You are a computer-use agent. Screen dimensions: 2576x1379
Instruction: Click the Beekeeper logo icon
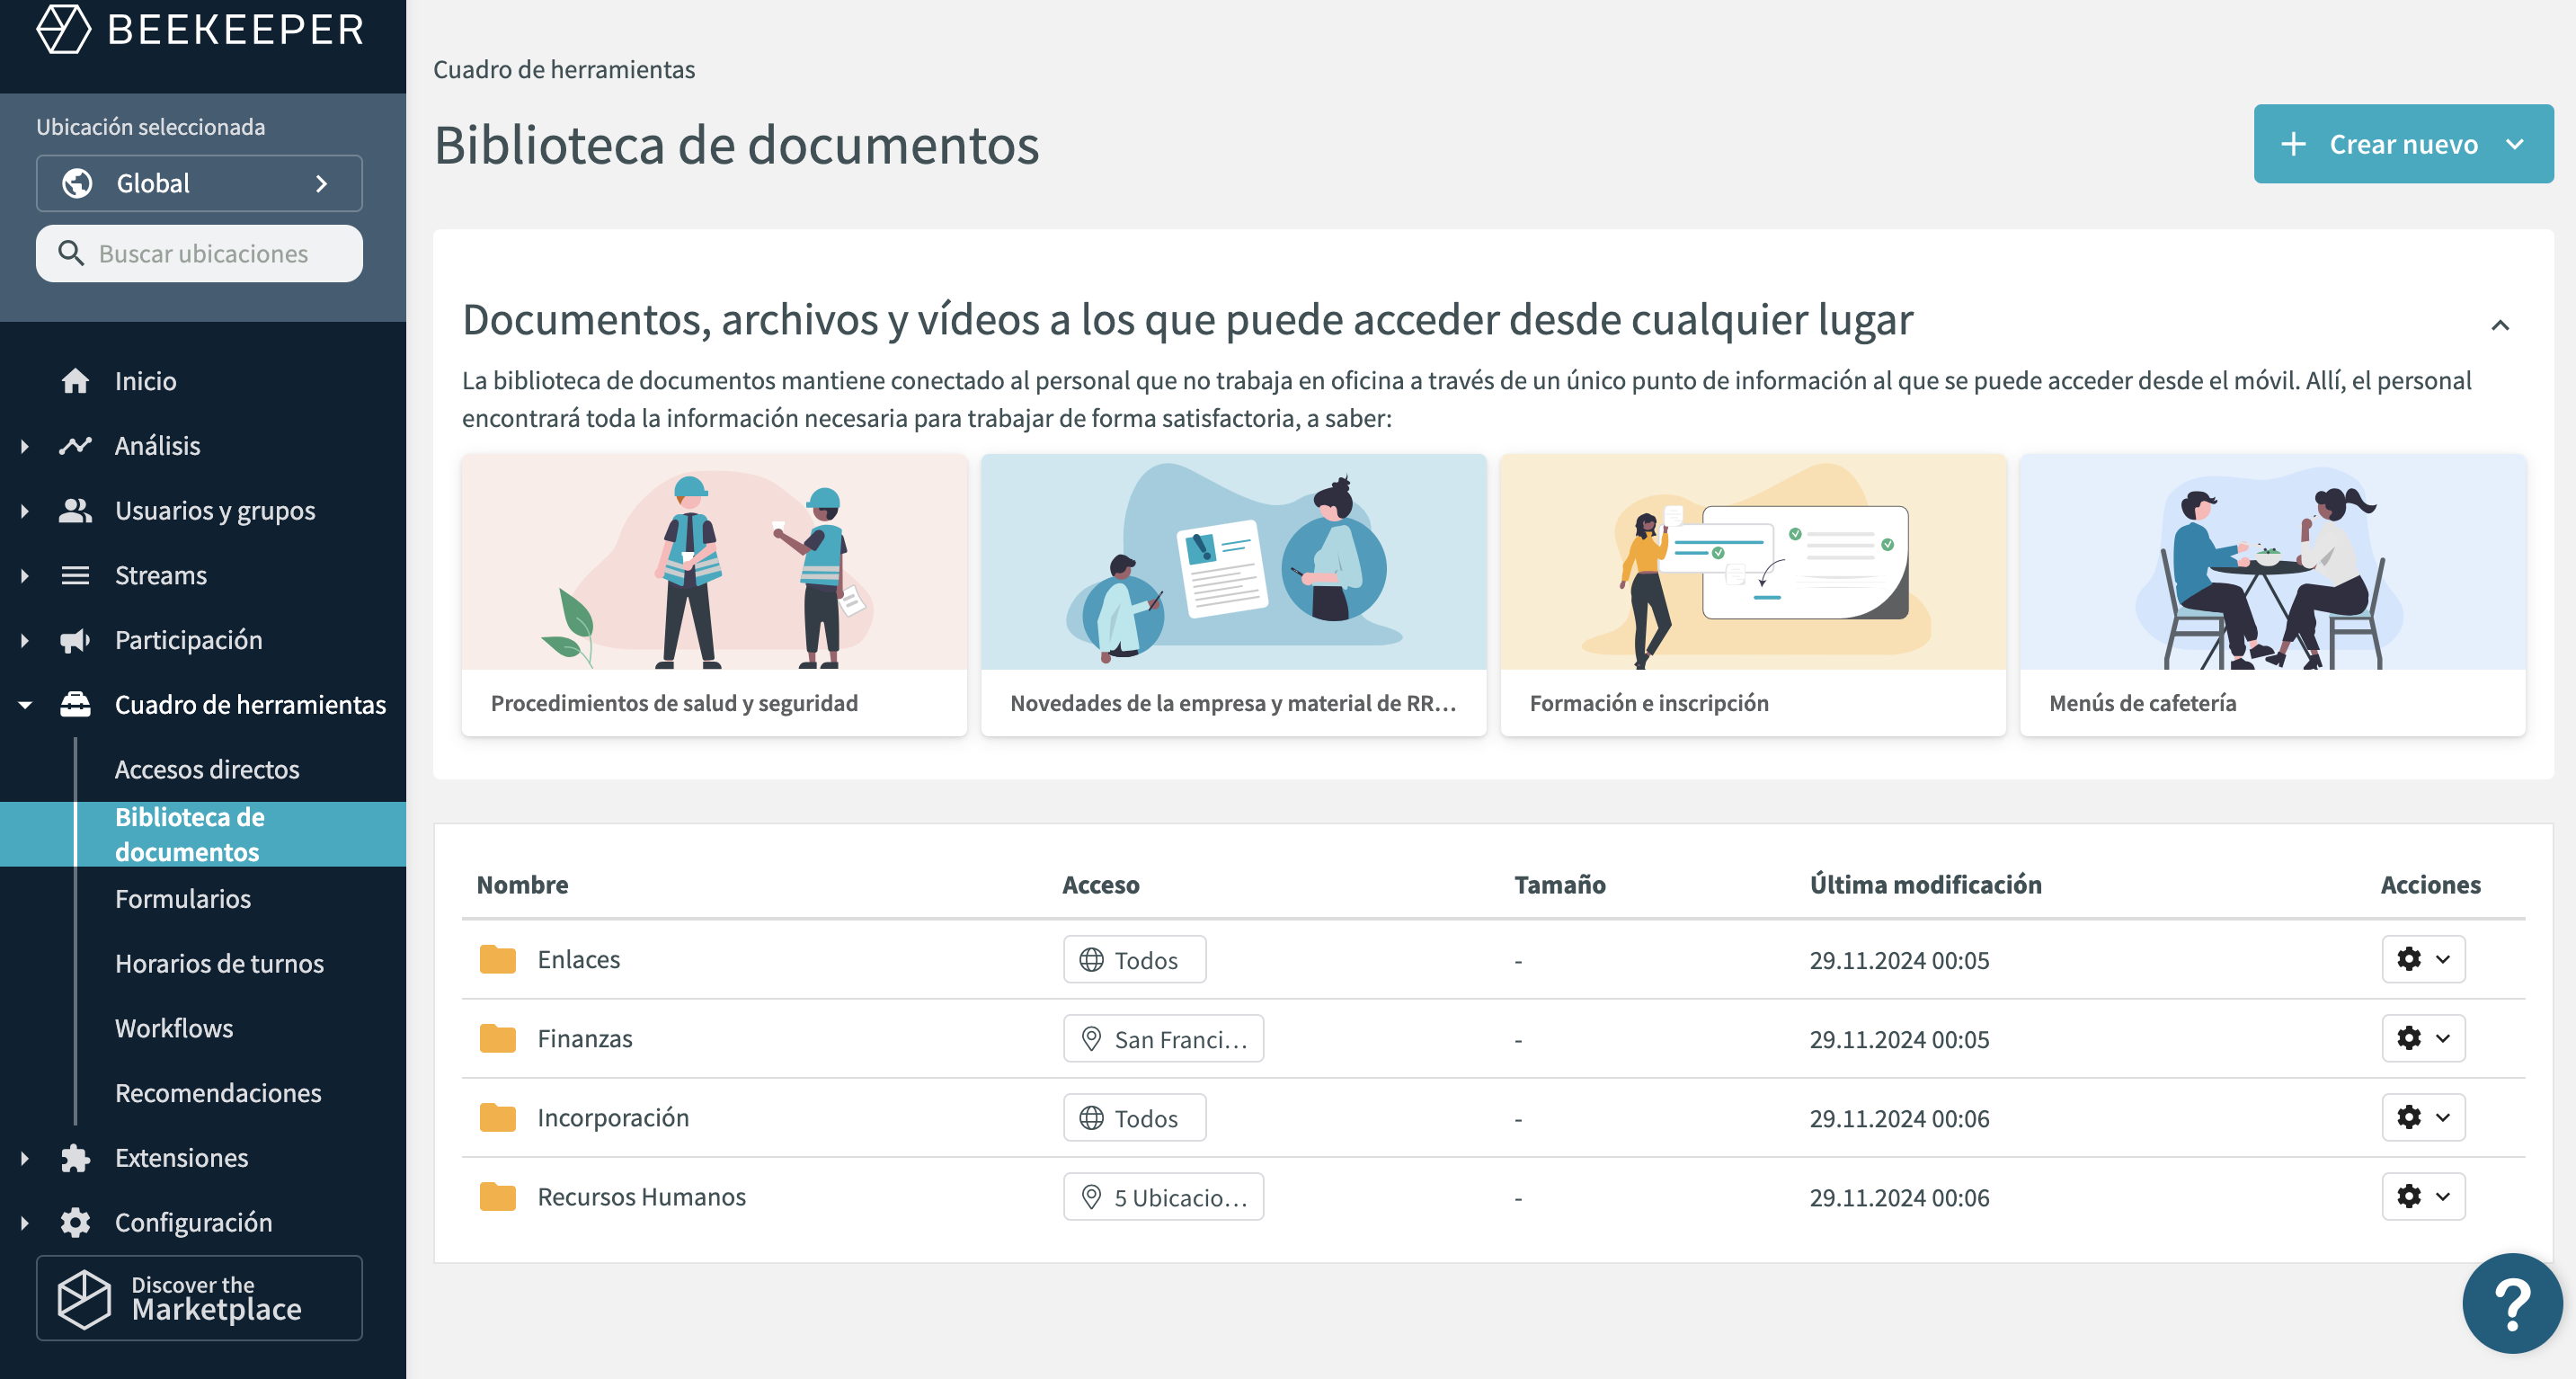(64, 29)
